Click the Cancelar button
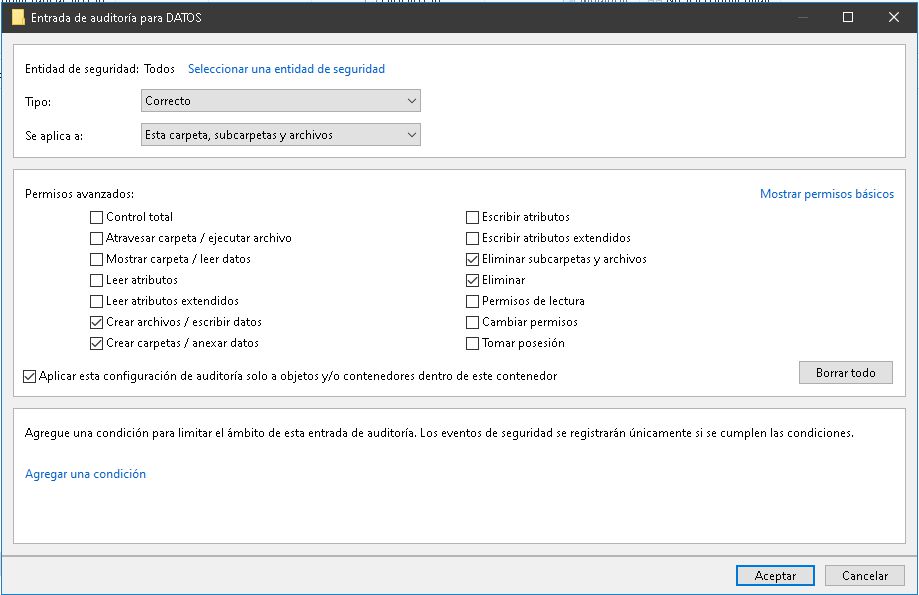The width and height of the screenshot is (919, 595). tap(864, 576)
